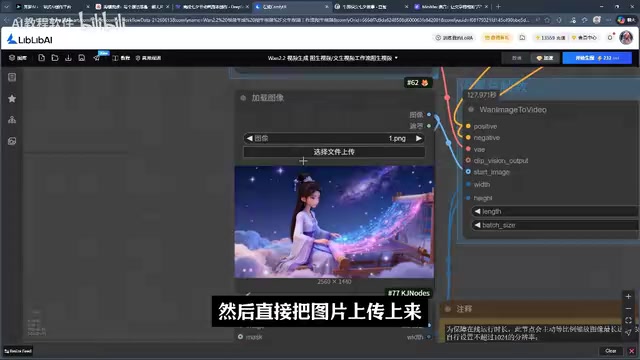
Task: Decrease the batch_size value arrow
Action: (477, 225)
